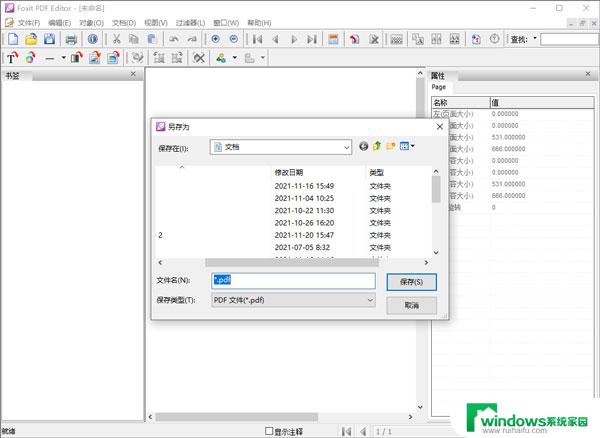Image resolution: width=600 pixels, height=438 pixels.
Task: Click the red curved arrow toolbar icon
Action: [x=354, y=39]
